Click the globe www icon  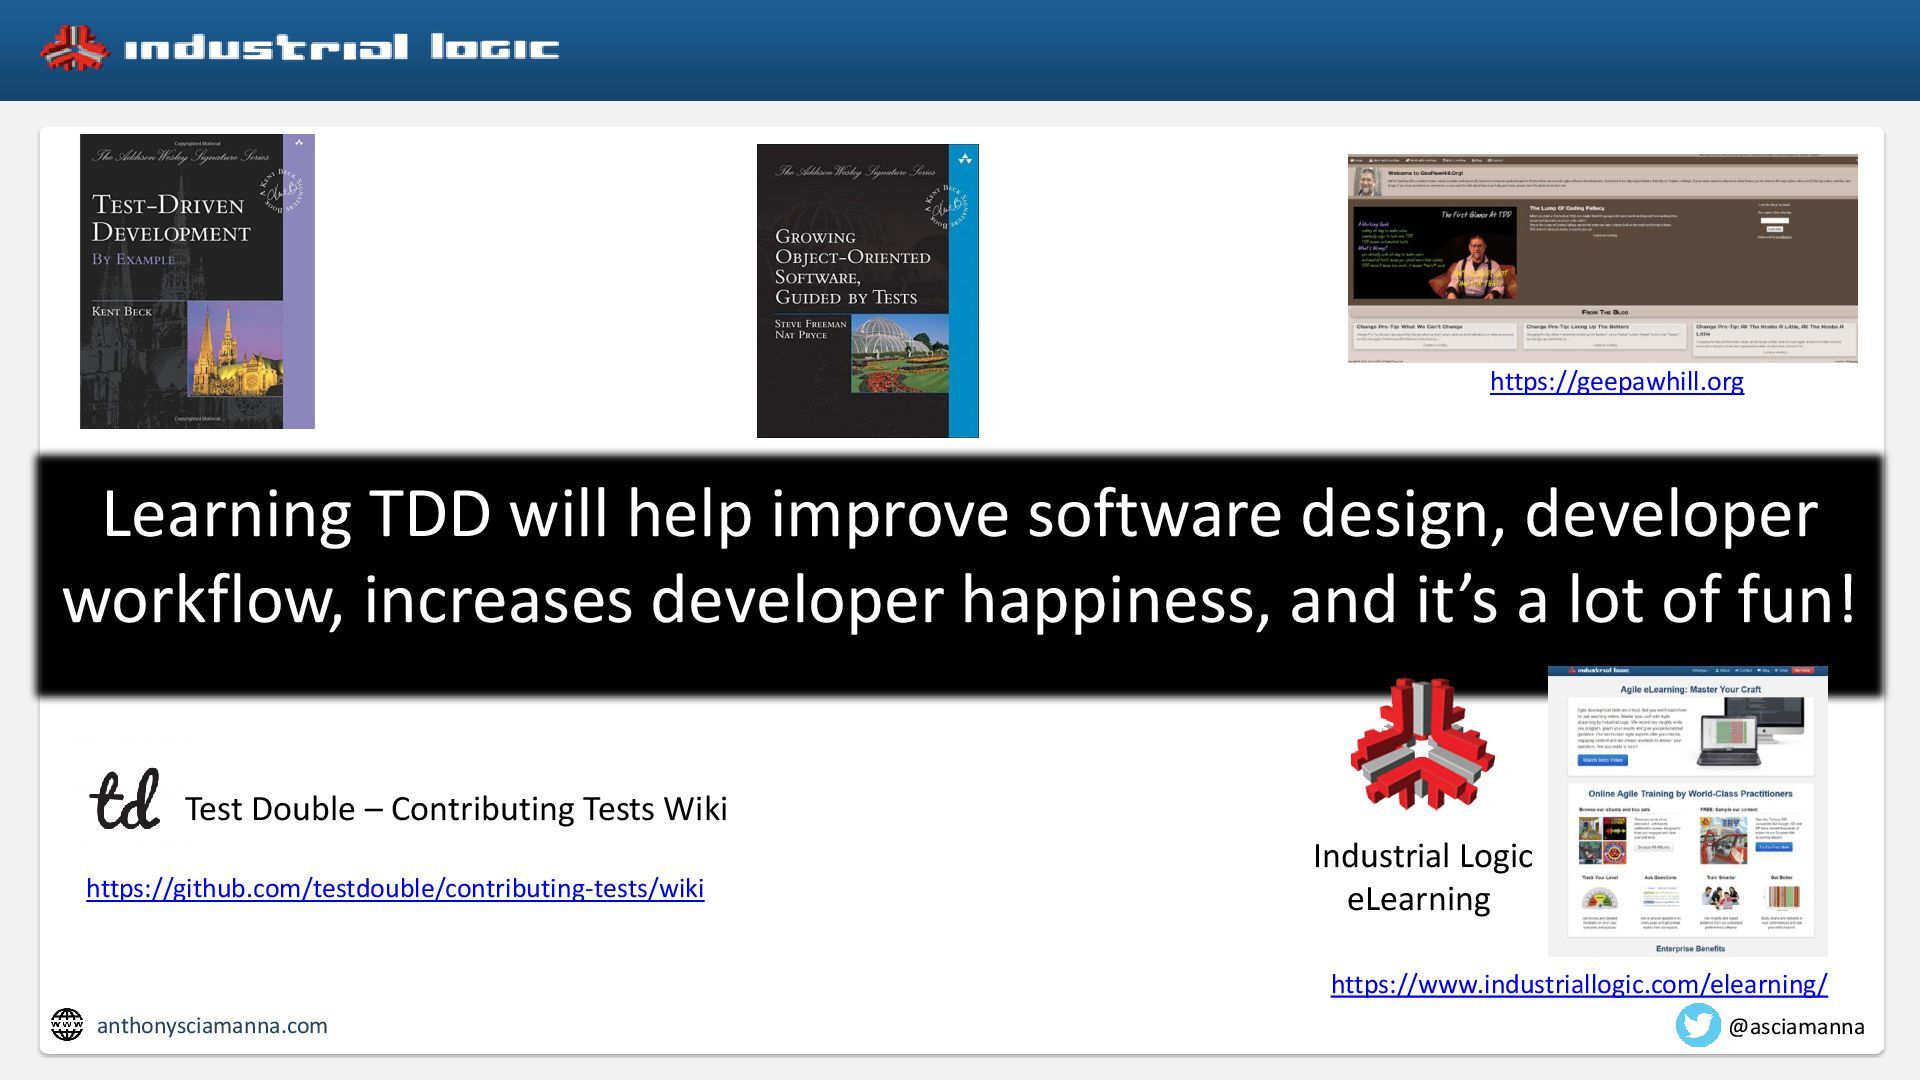[67, 1025]
